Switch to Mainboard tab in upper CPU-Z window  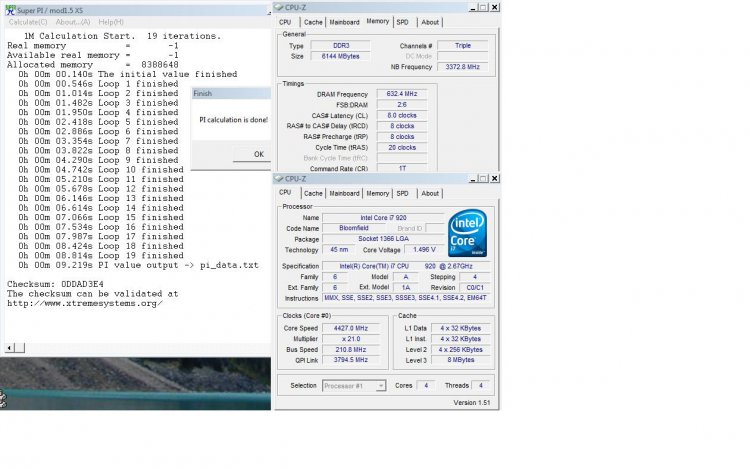click(x=344, y=22)
